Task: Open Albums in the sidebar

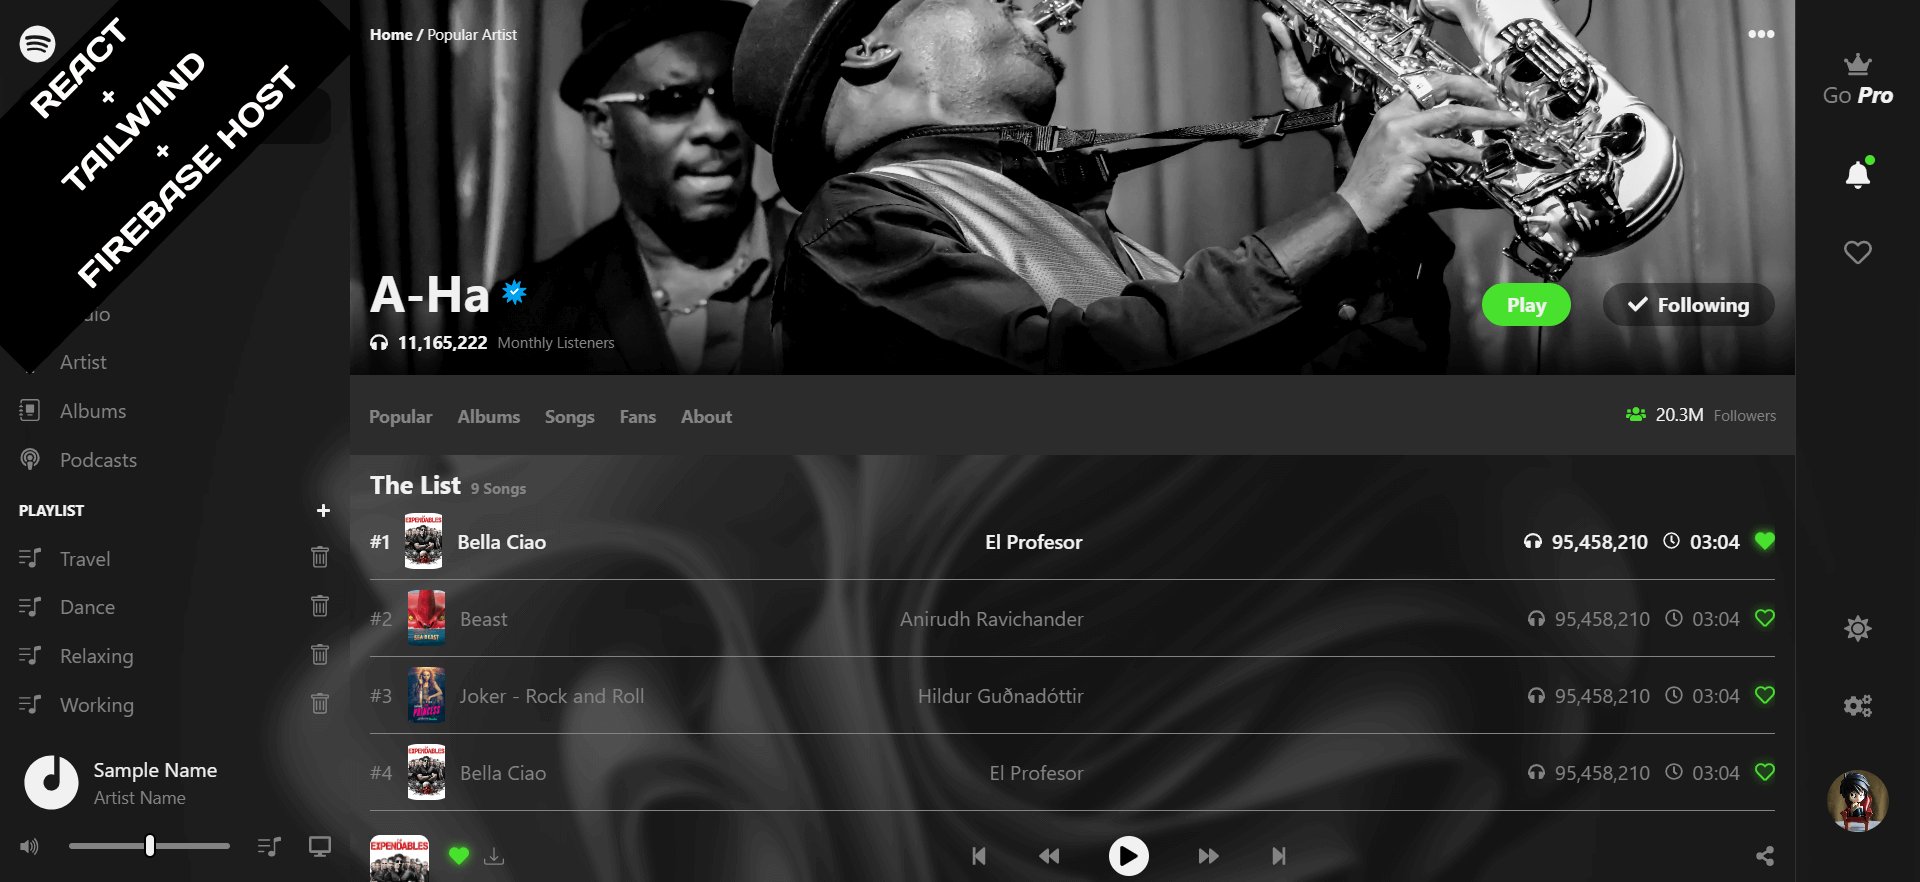Action: tap(93, 411)
